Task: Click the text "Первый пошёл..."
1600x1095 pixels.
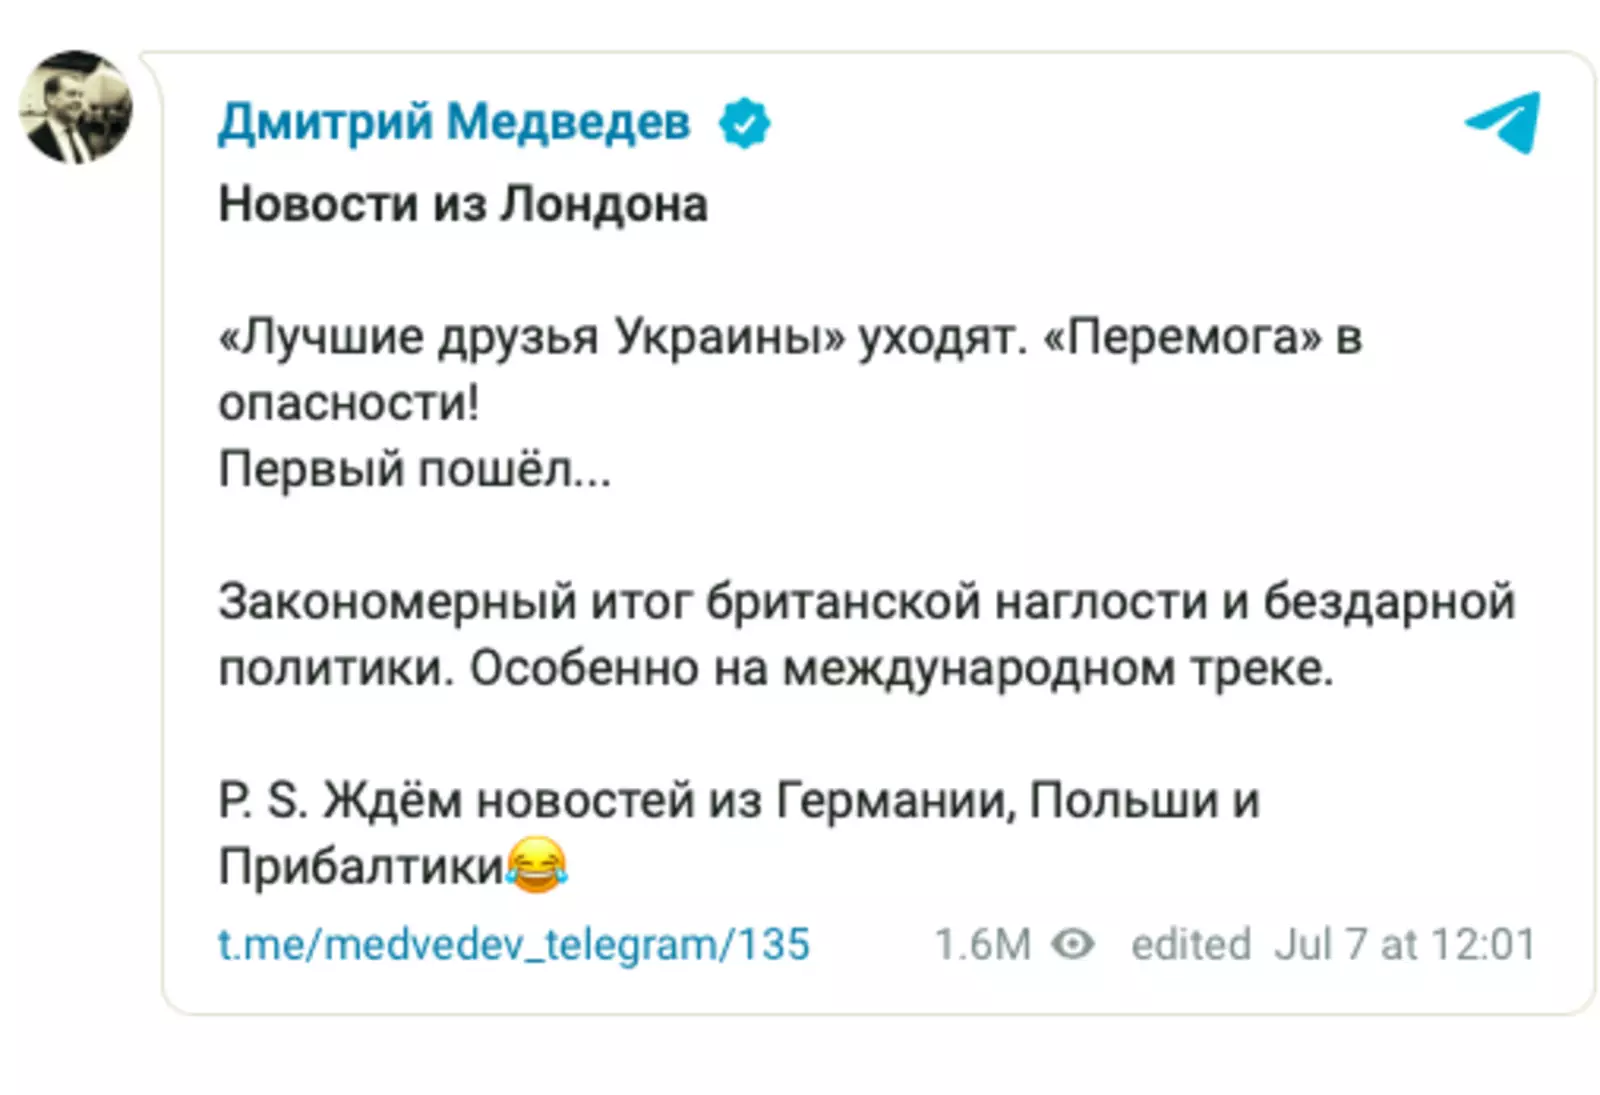Action: (x=414, y=469)
